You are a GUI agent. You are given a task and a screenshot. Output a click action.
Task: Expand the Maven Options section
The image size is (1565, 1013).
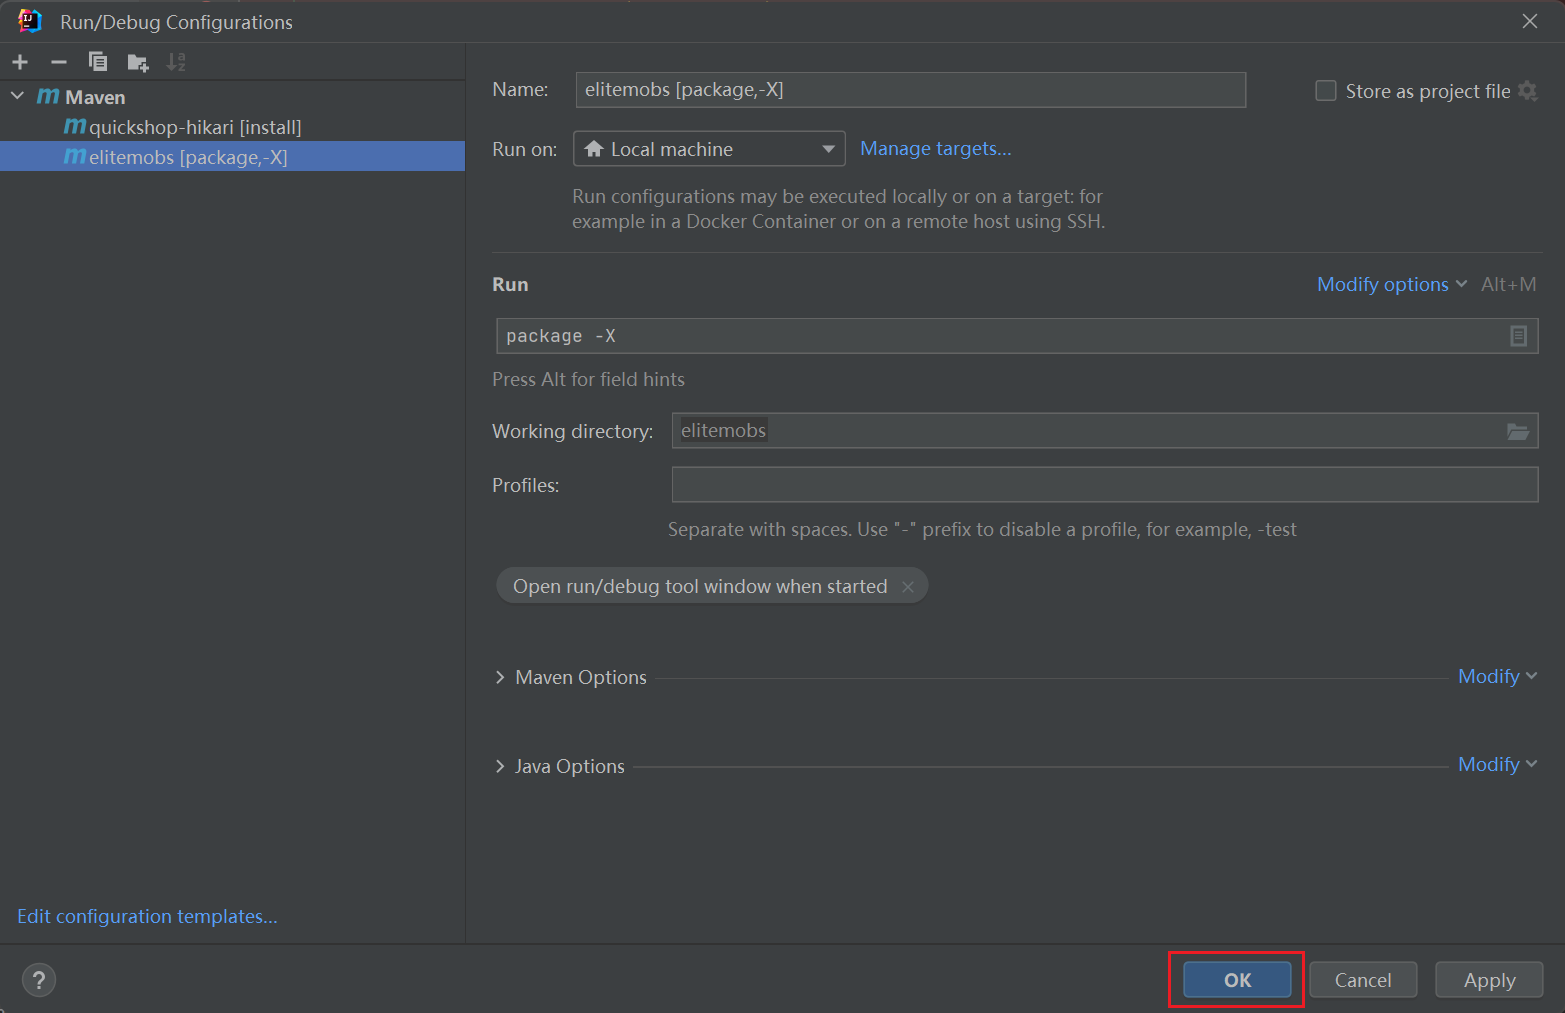tap(500, 677)
